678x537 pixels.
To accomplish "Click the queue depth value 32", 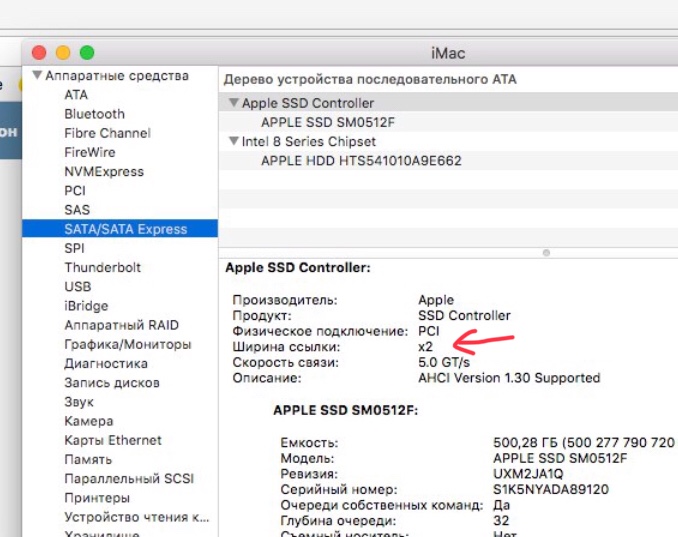I will click(x=501, y=521).
